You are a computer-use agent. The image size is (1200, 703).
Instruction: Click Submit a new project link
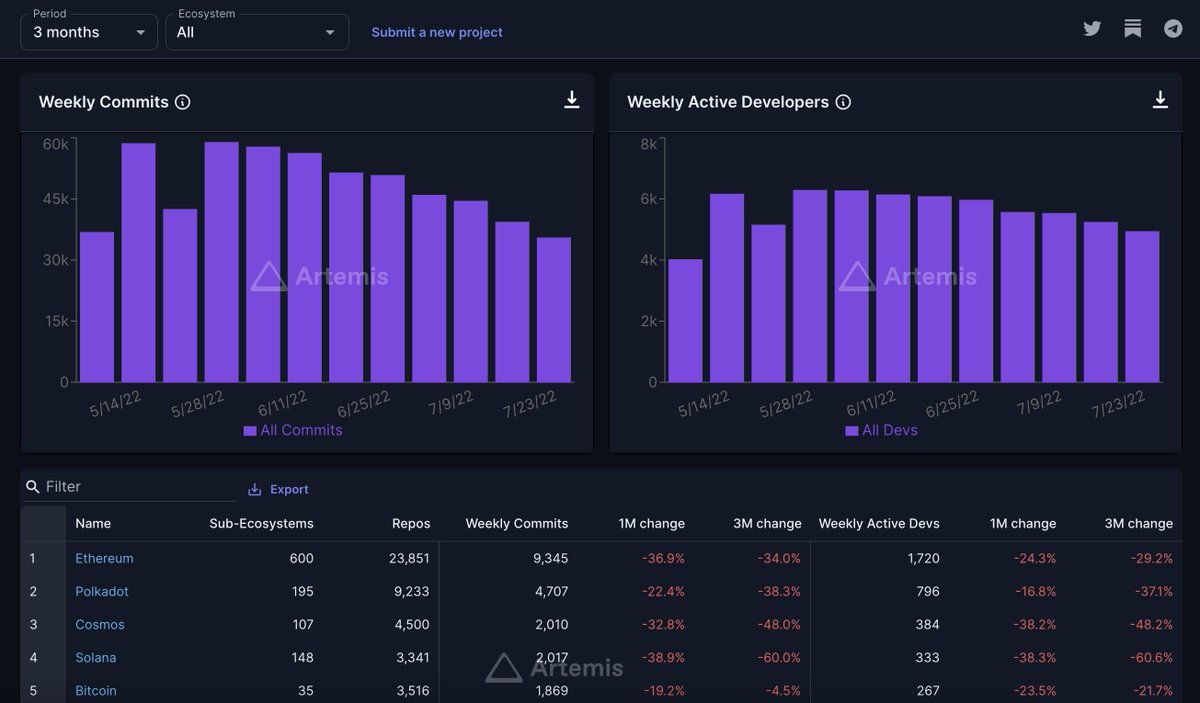437,32
